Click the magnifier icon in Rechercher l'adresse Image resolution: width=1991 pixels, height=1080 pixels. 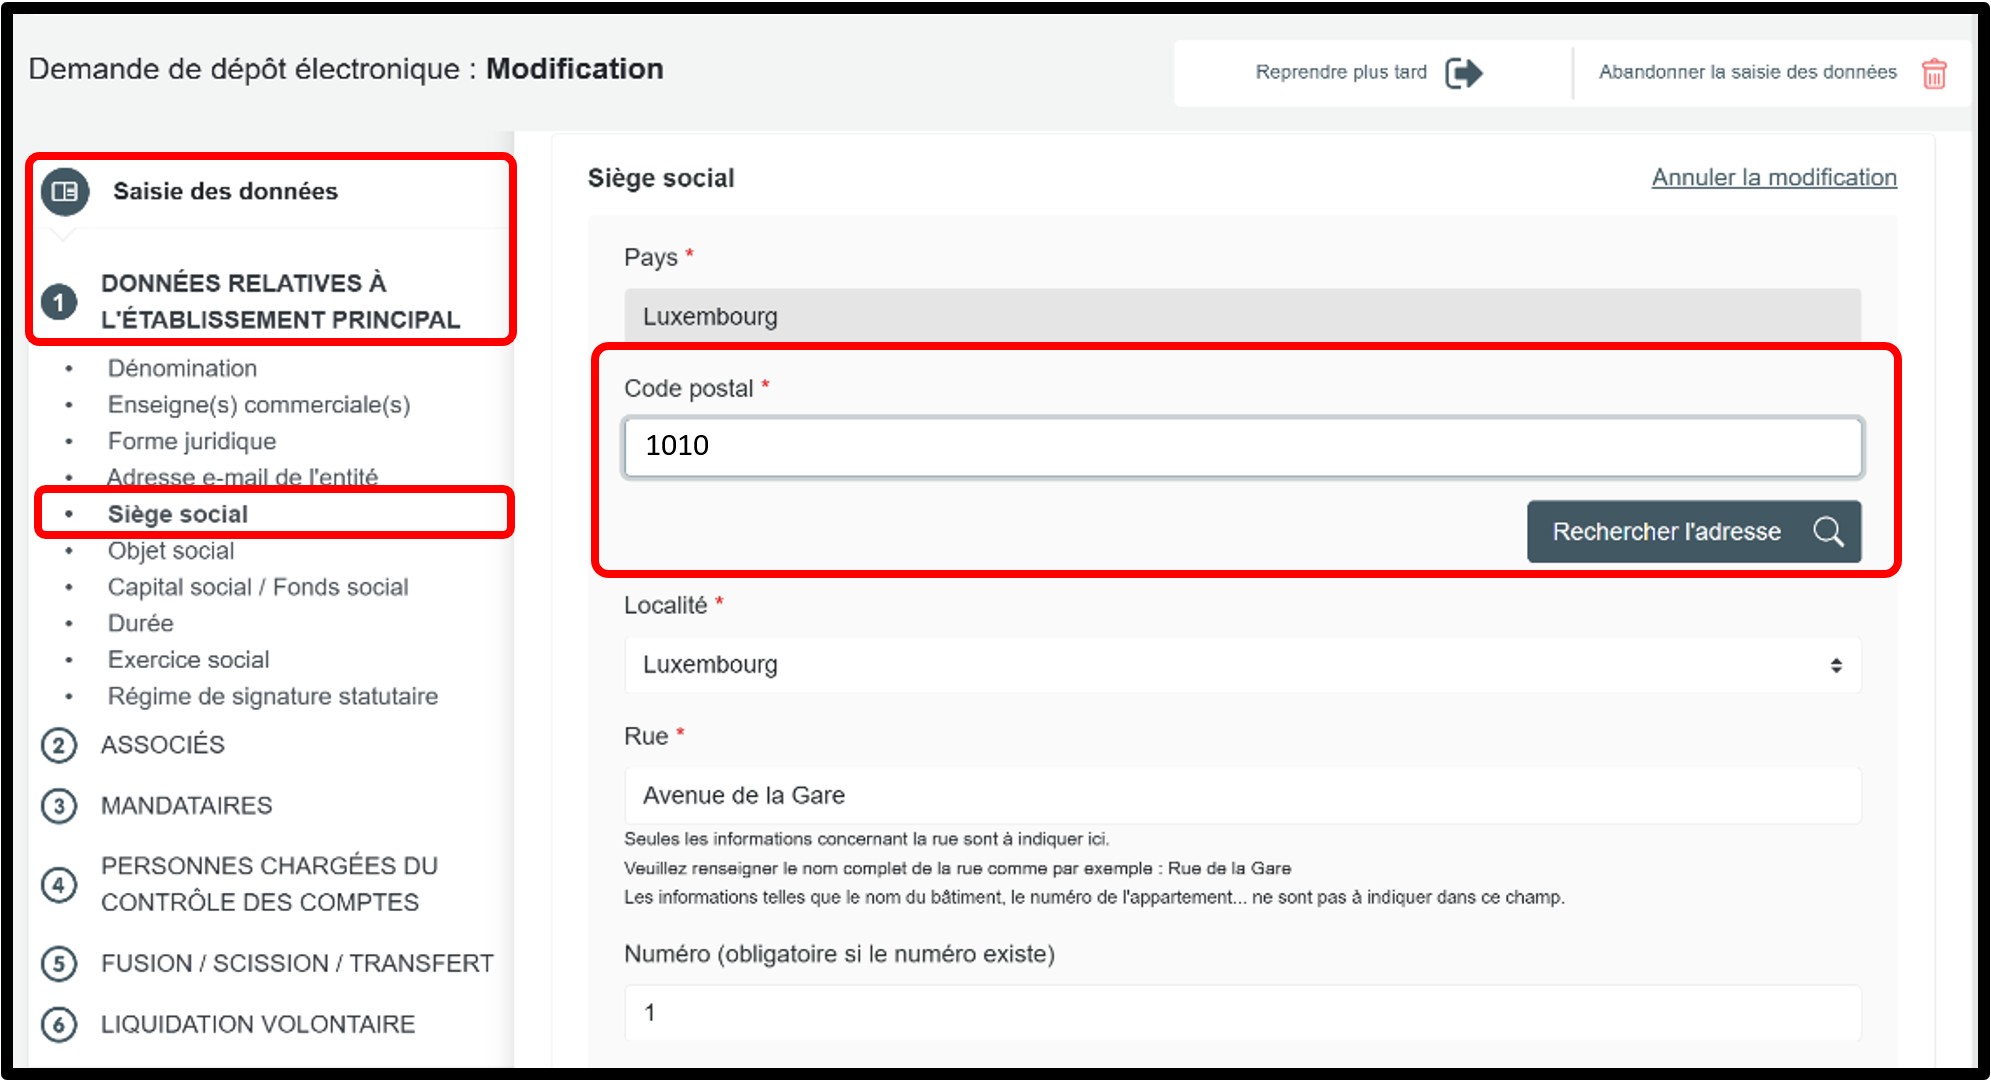[1828, 531]
